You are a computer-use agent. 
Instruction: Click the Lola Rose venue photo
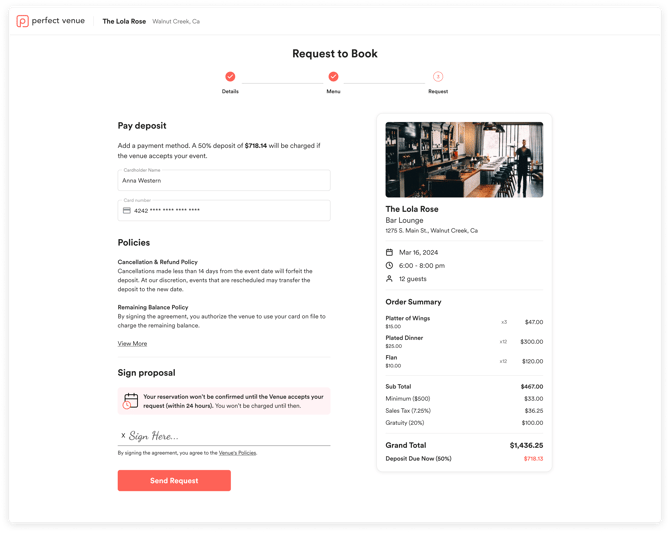[x=464, y=160]
